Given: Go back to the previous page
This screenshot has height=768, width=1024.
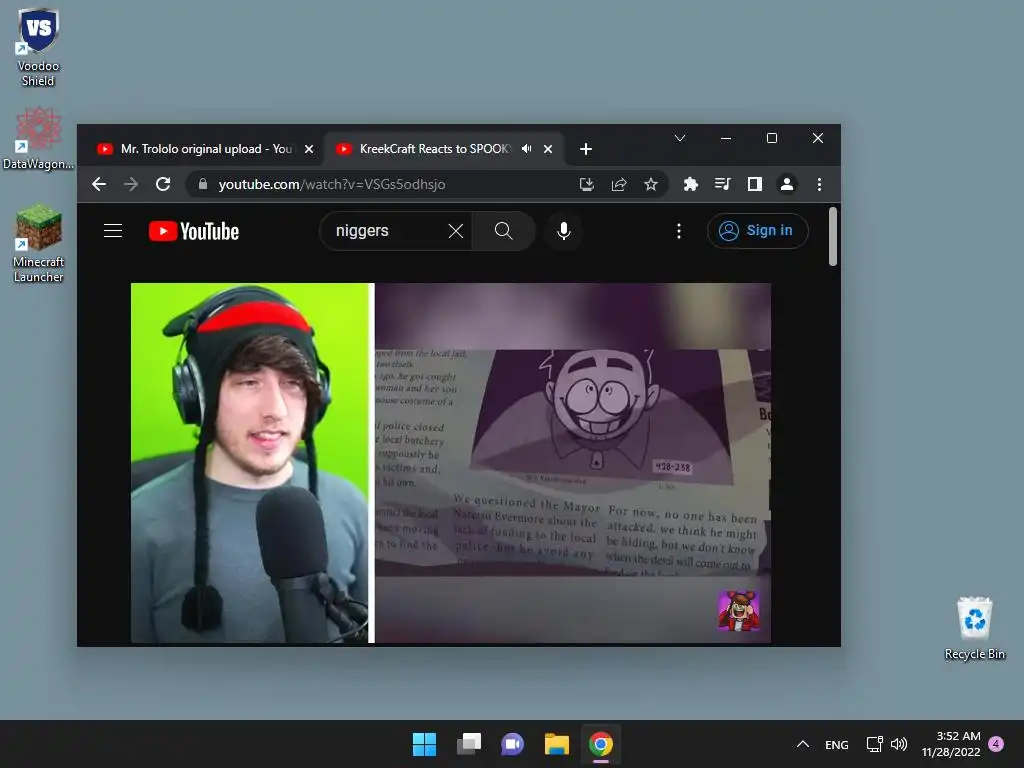Looking at the screenshot, I should pyautogui.click(x=99, y=184).
